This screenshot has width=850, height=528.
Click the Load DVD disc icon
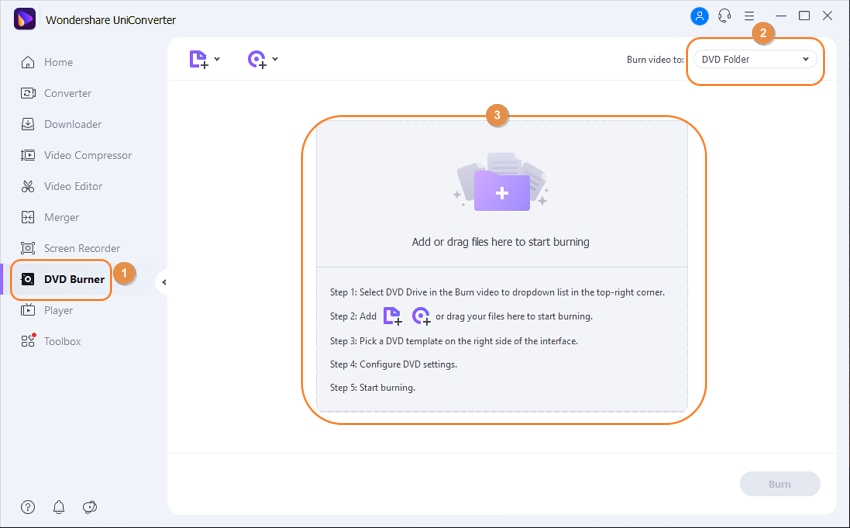click(x=256, y=60)
